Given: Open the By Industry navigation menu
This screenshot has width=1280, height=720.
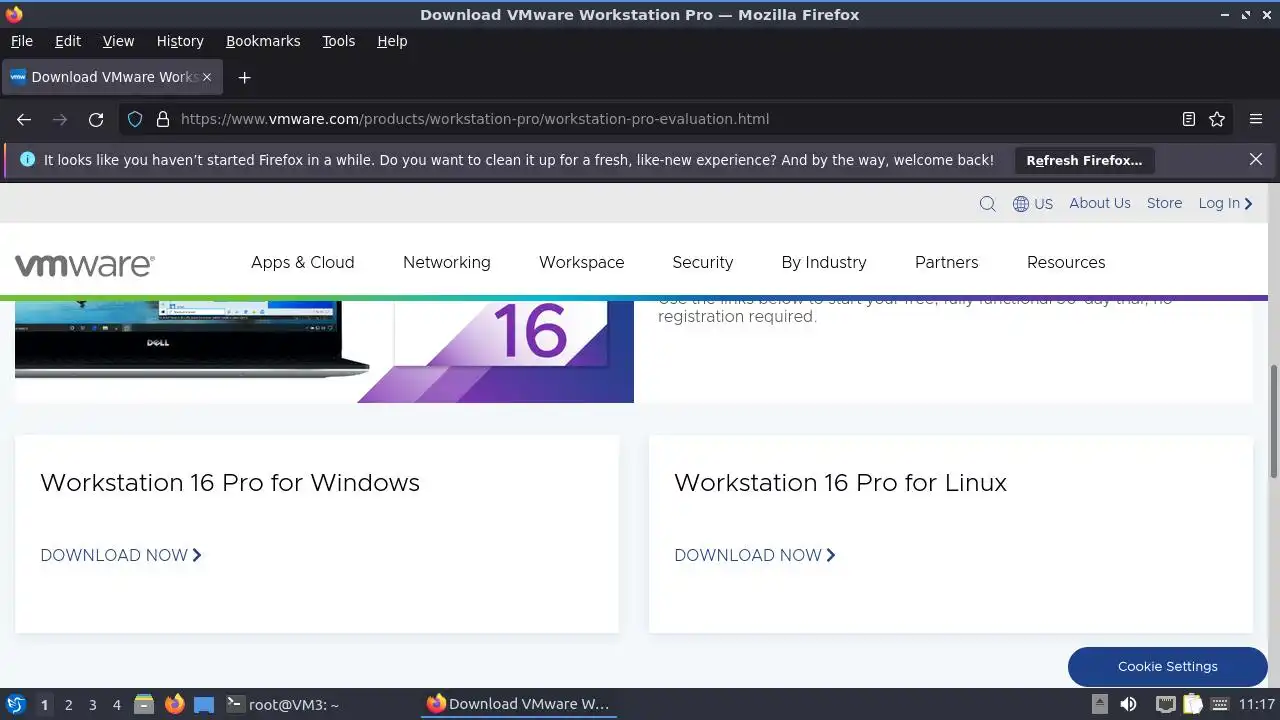Looking at the screenshot, I should click(x=824, y=262).
